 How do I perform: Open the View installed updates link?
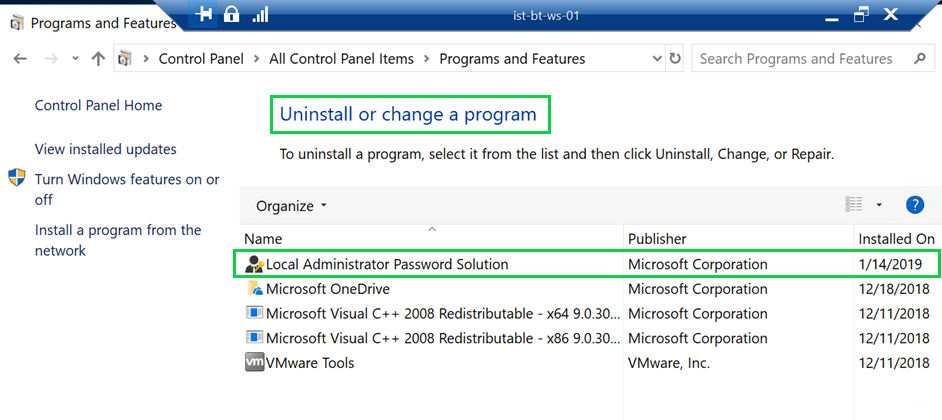tap(106, 149)
